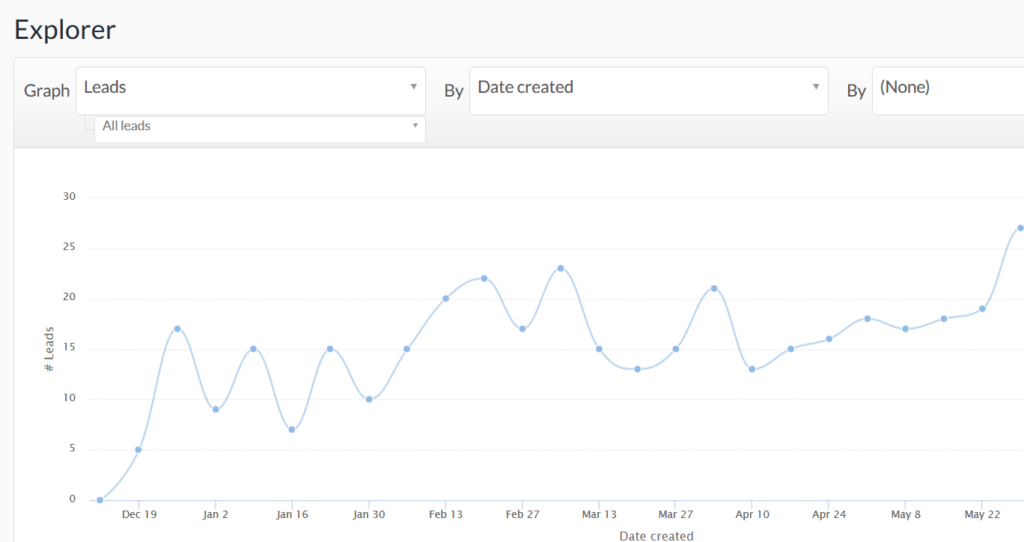Click the 17-lead peak after Dec 19
Image resolution: width=1024 pixels, height=542 pixels.
(177, 328)
